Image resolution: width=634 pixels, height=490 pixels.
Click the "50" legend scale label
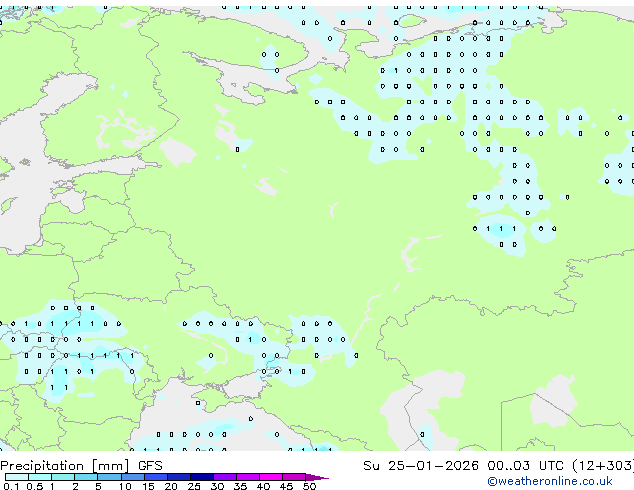coord(310,486)
